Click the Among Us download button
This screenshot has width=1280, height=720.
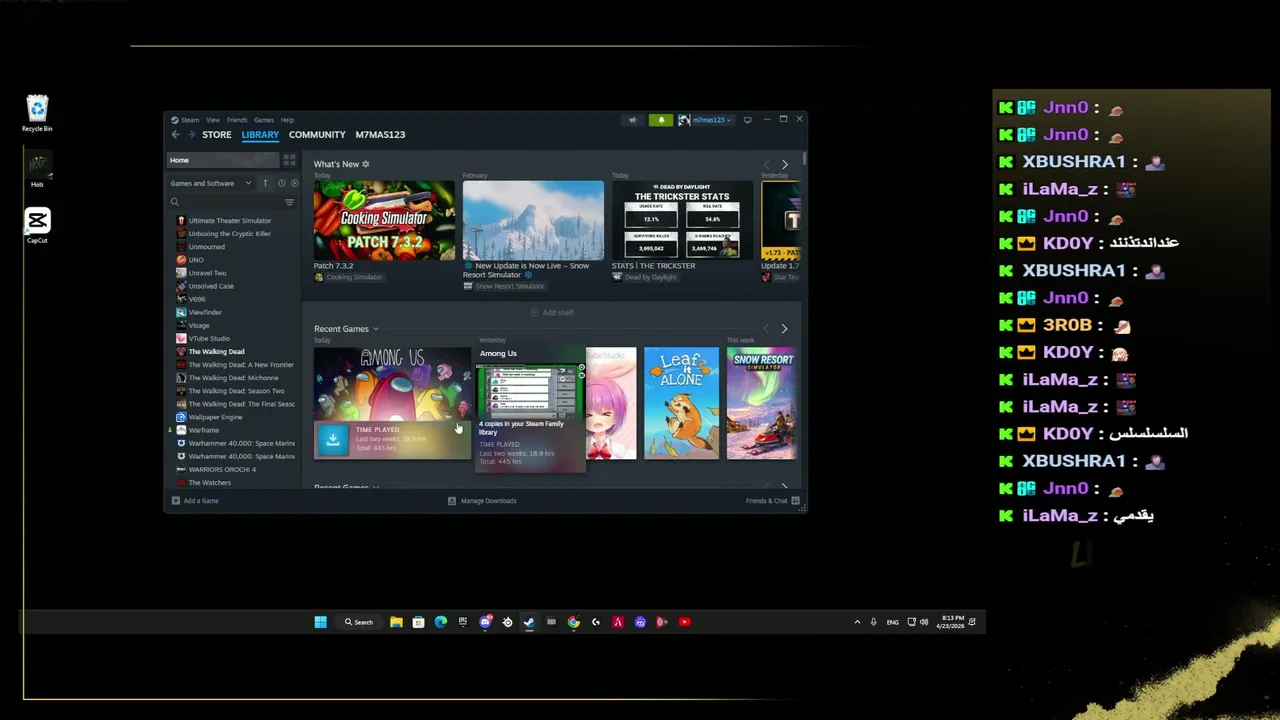coord(333,439)
